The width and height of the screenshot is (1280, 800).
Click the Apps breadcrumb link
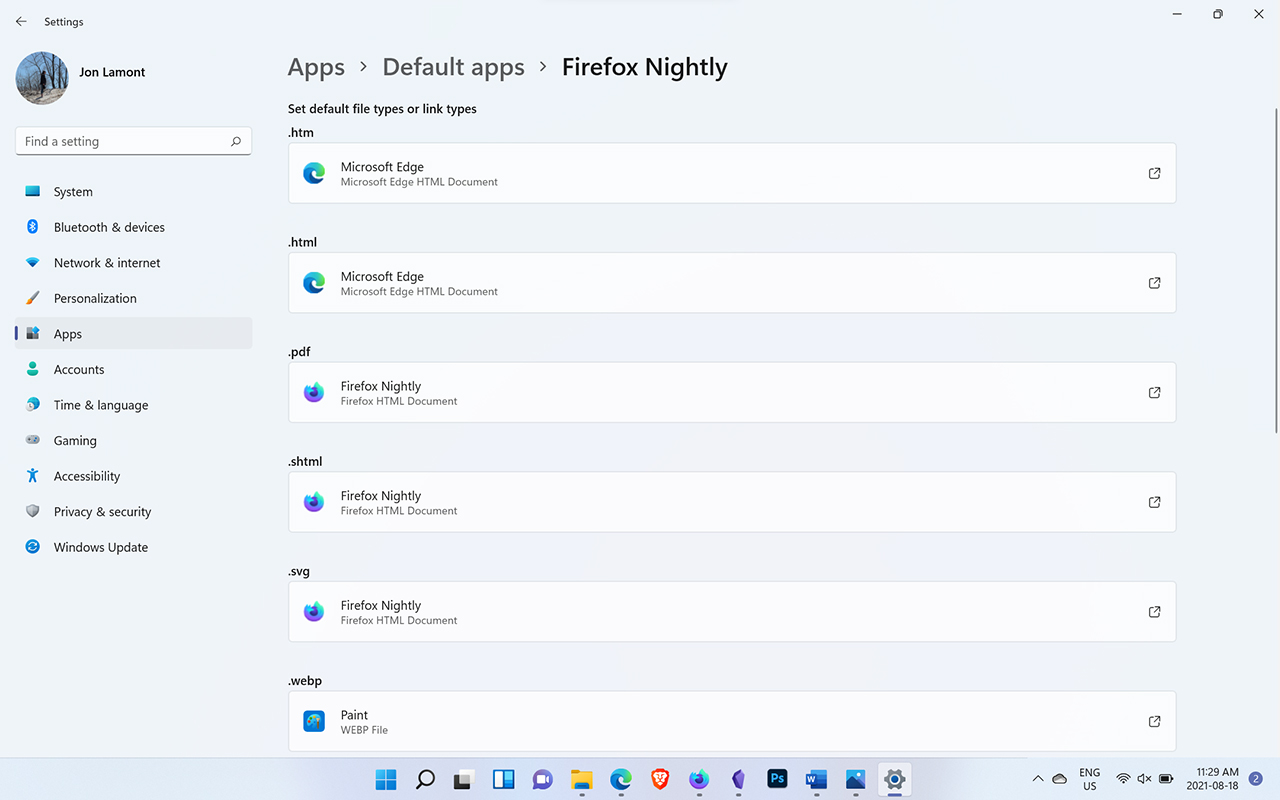(x=316, y=67)
